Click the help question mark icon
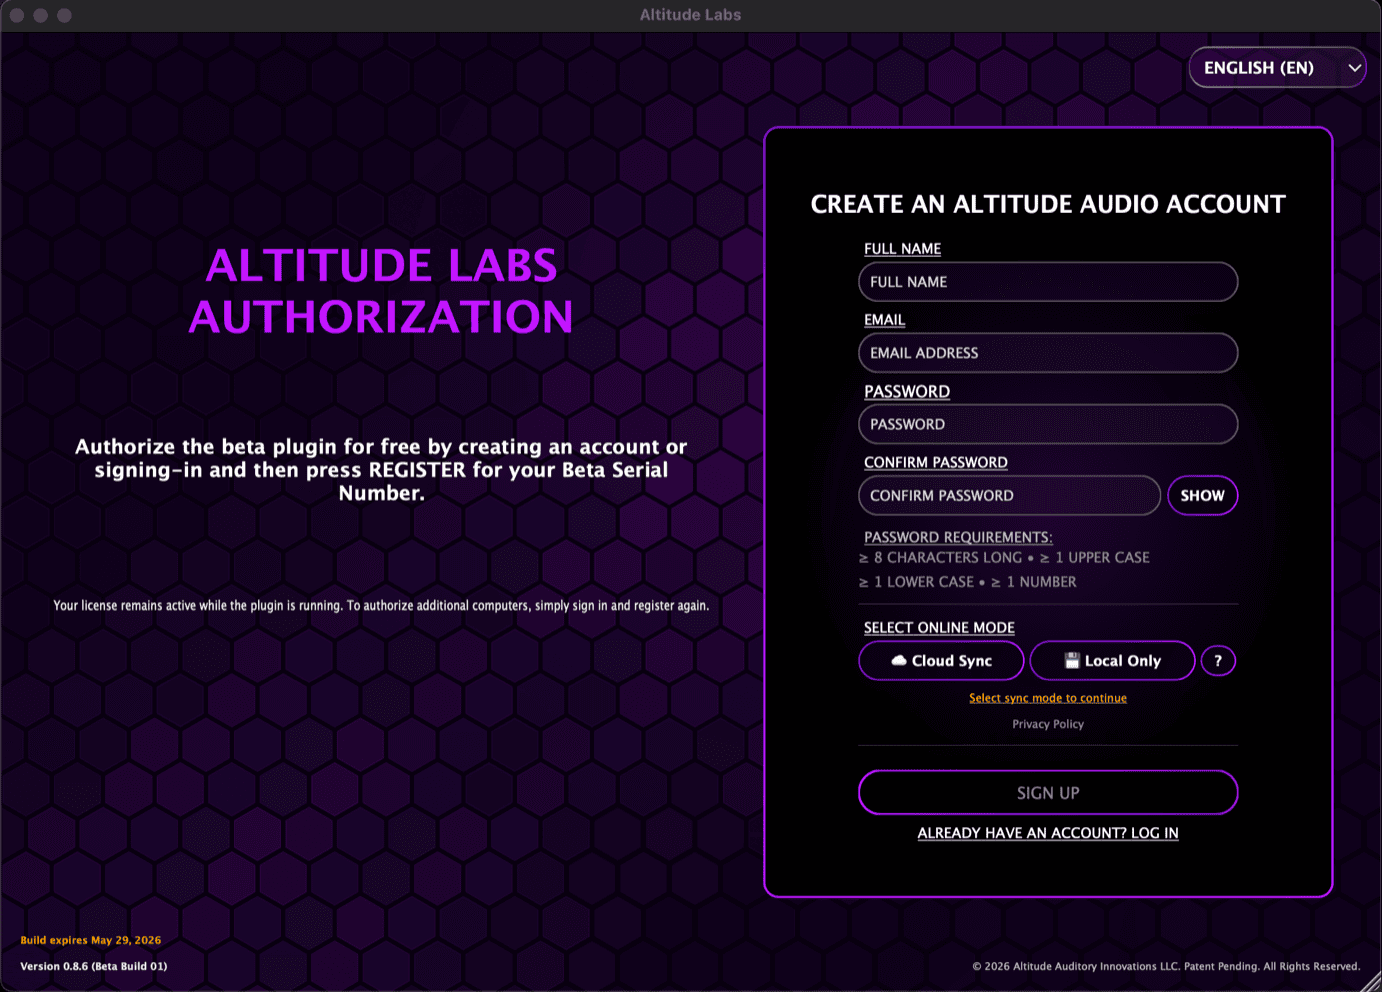Screen dimensions: 1382x992 (1218, 660)
